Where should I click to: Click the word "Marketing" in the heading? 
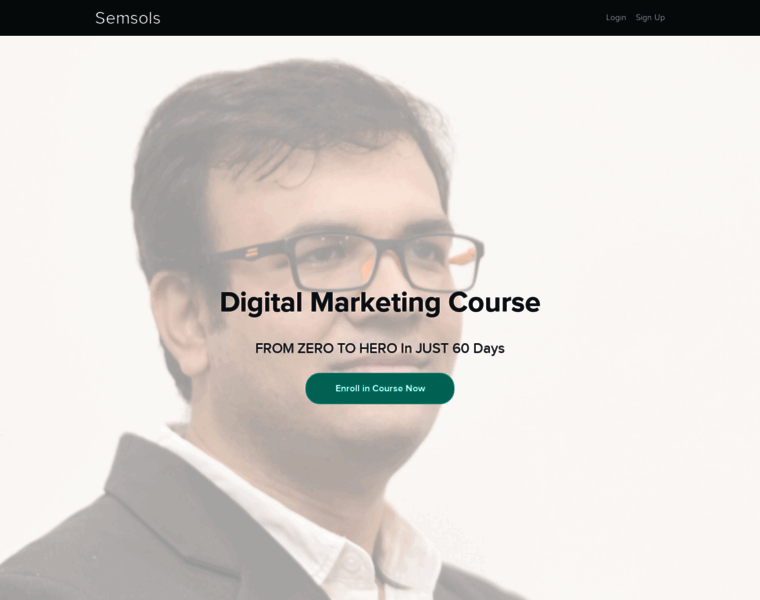click(375, 302)
